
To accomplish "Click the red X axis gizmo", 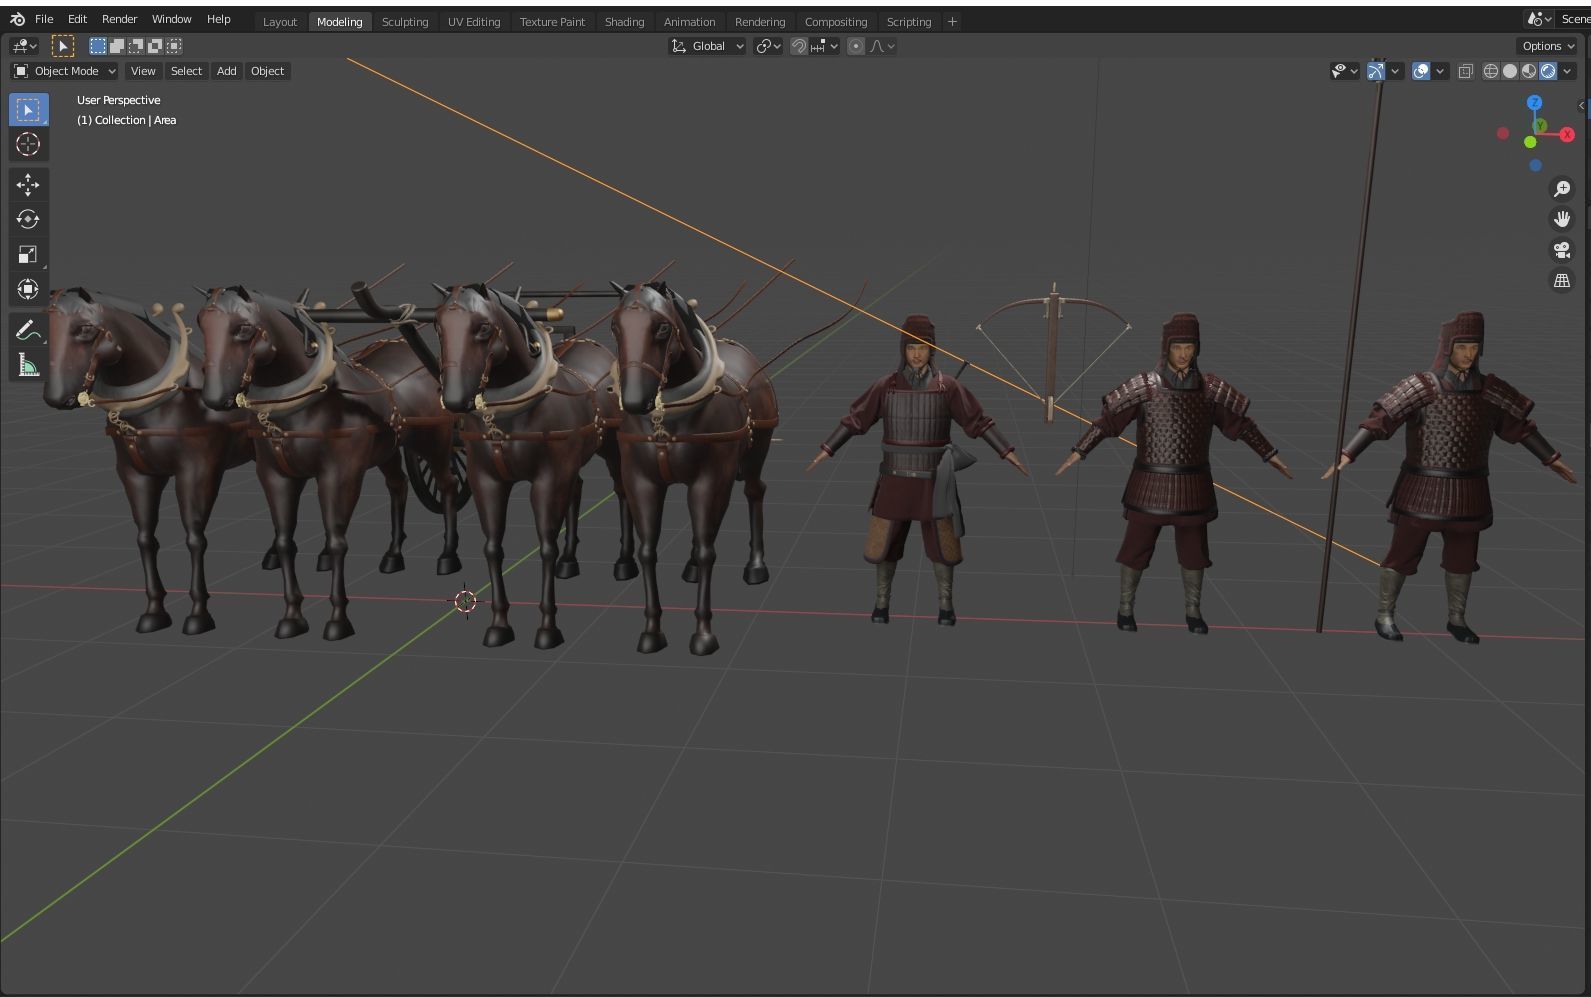I will 1567,135.
